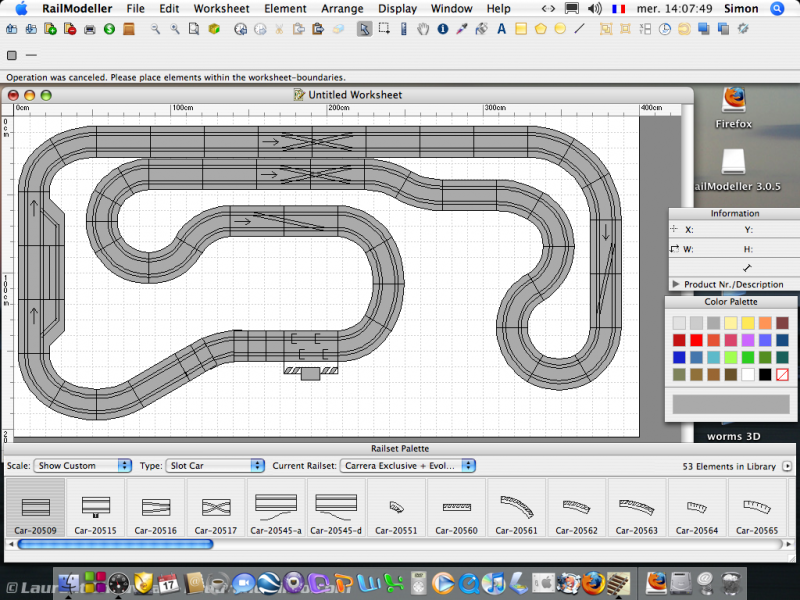Open the Scale dropdown showing Show Custom
This screenshot has width=800, height=600.
[82, 466]
